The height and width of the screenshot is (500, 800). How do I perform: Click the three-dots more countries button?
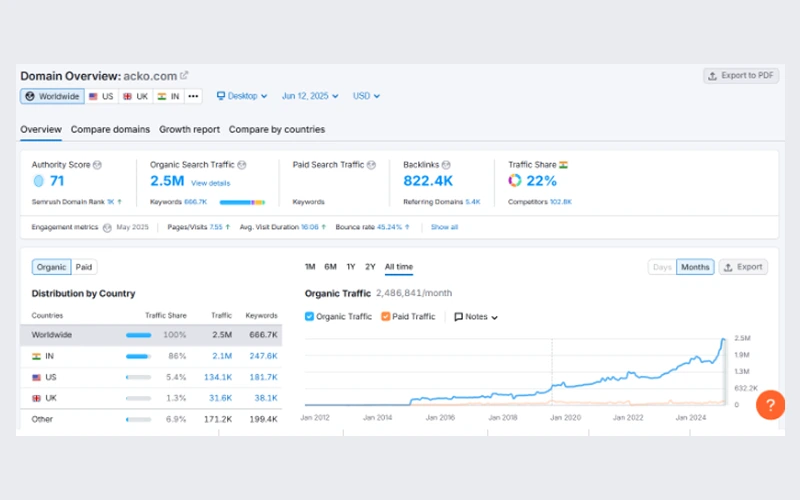[x=193, y=96]
